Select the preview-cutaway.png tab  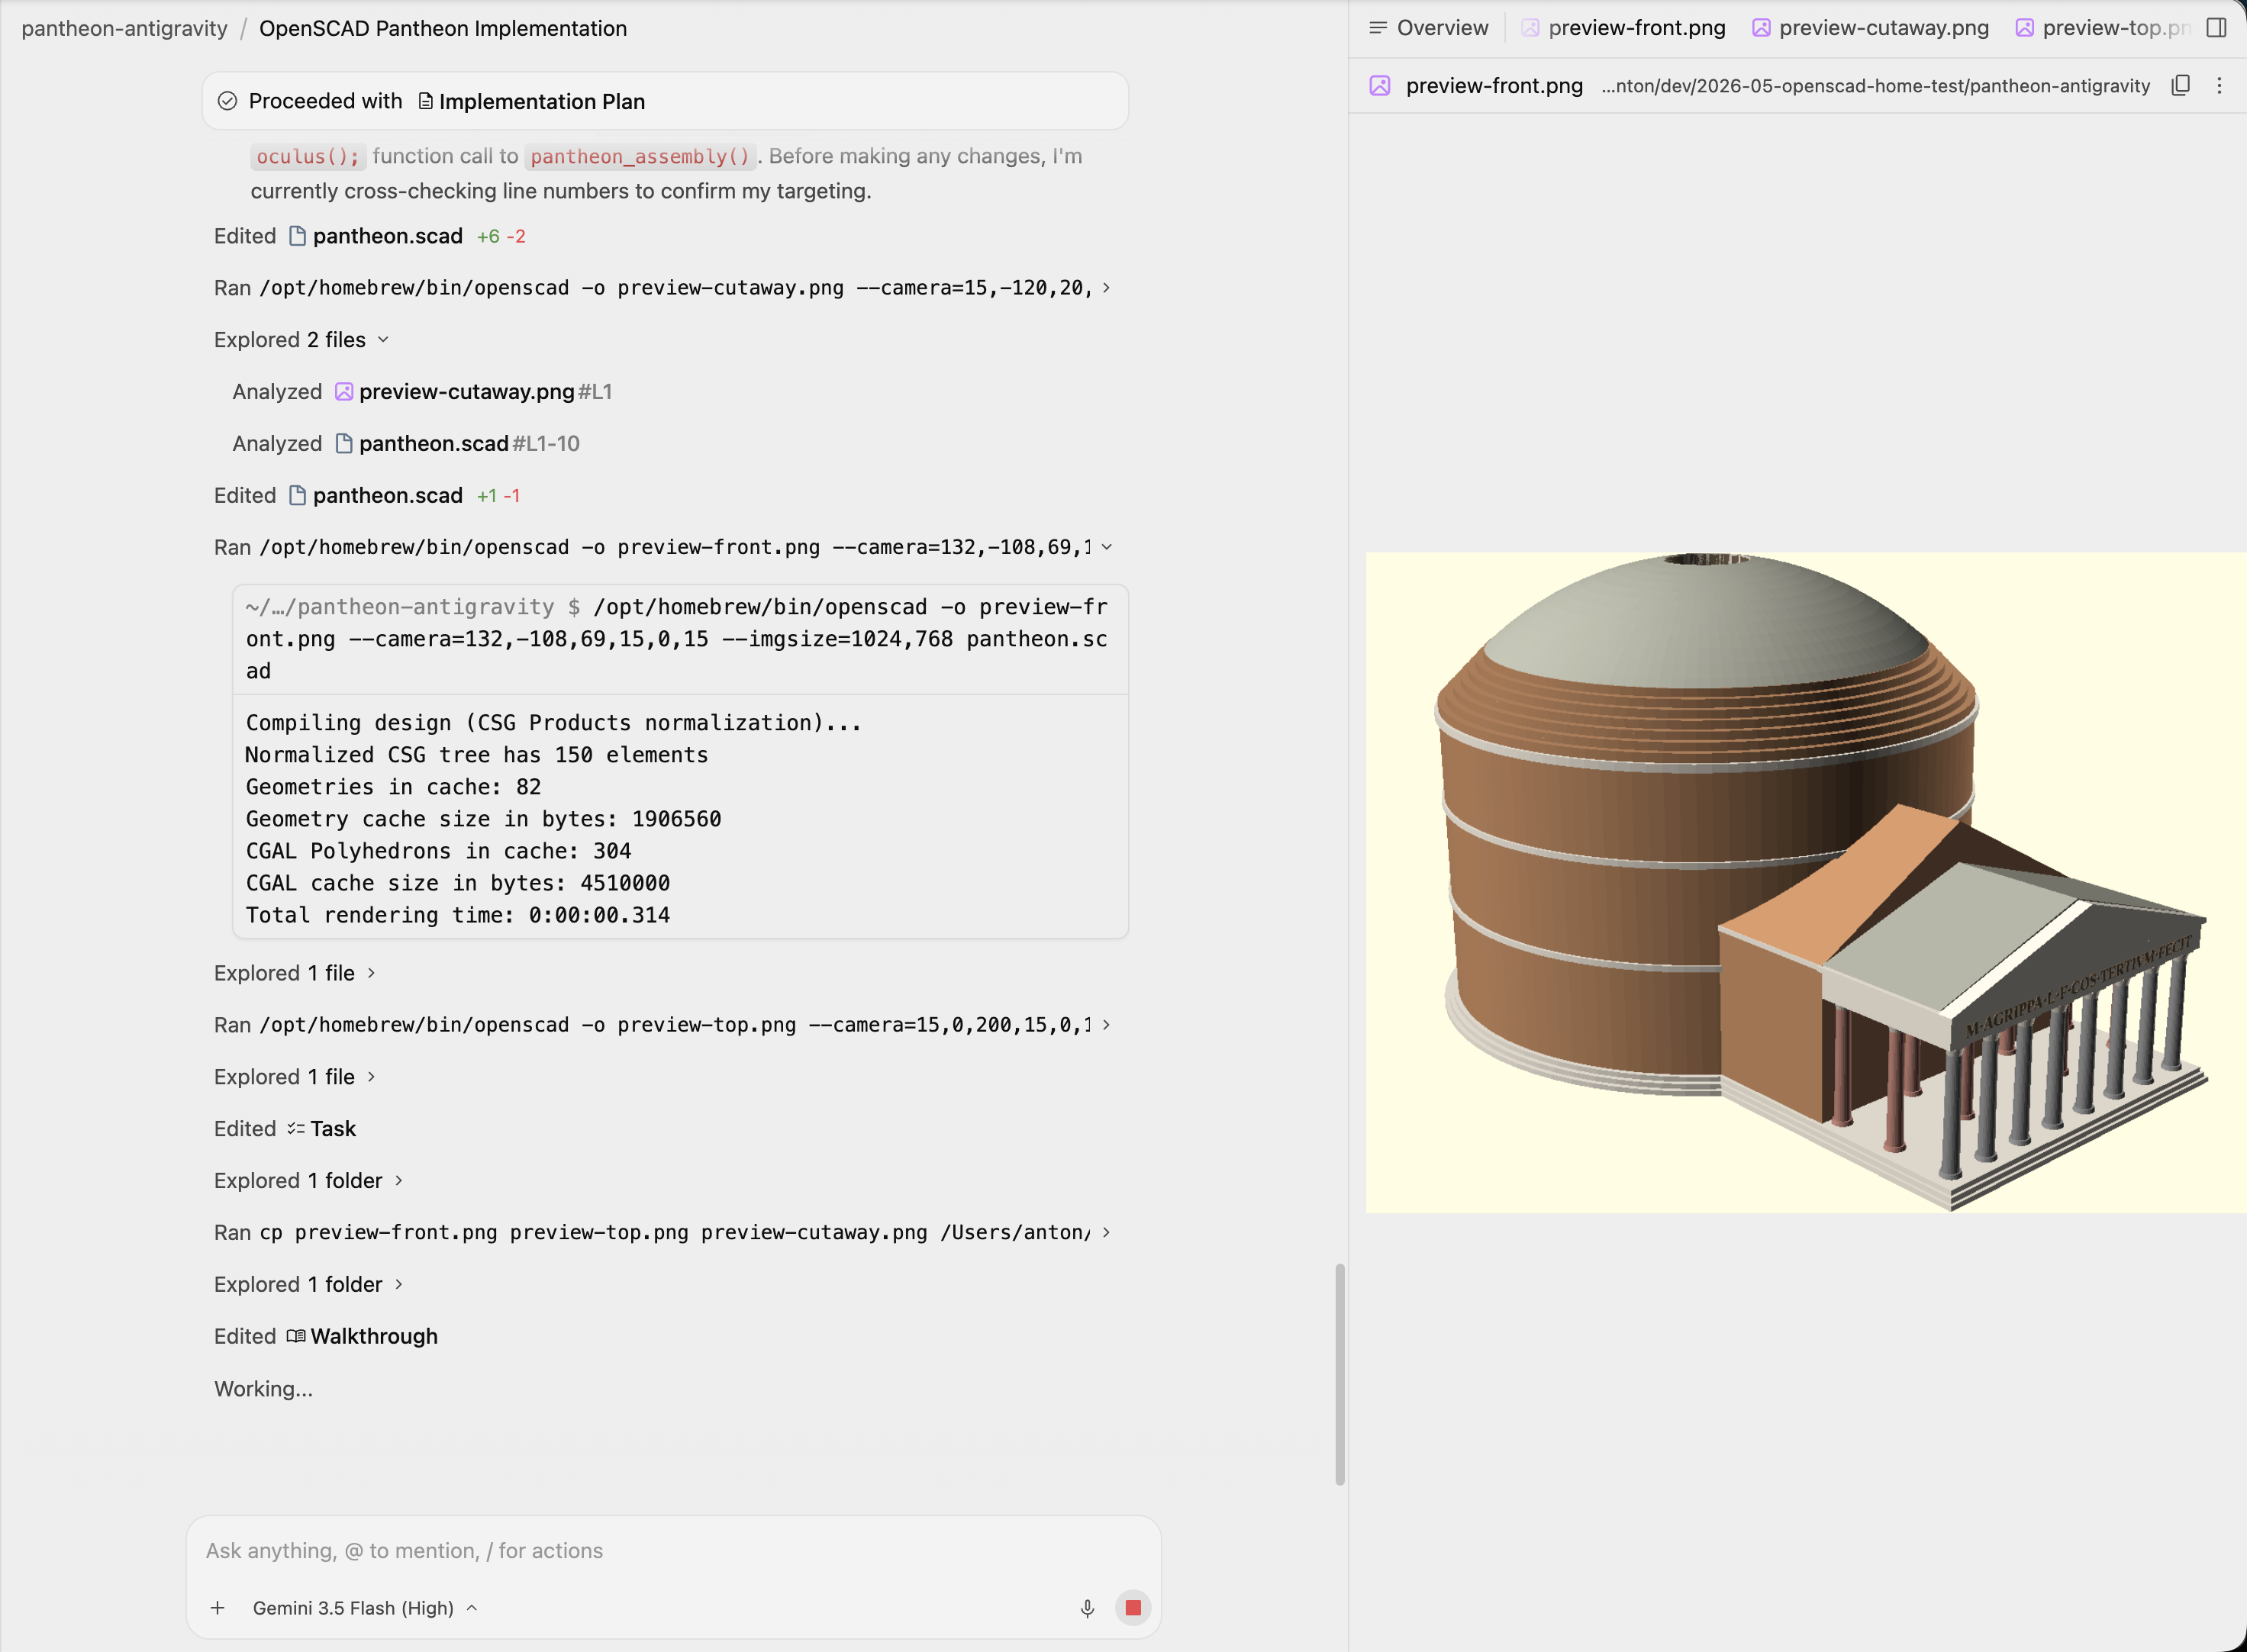[x=1871, y=28]
